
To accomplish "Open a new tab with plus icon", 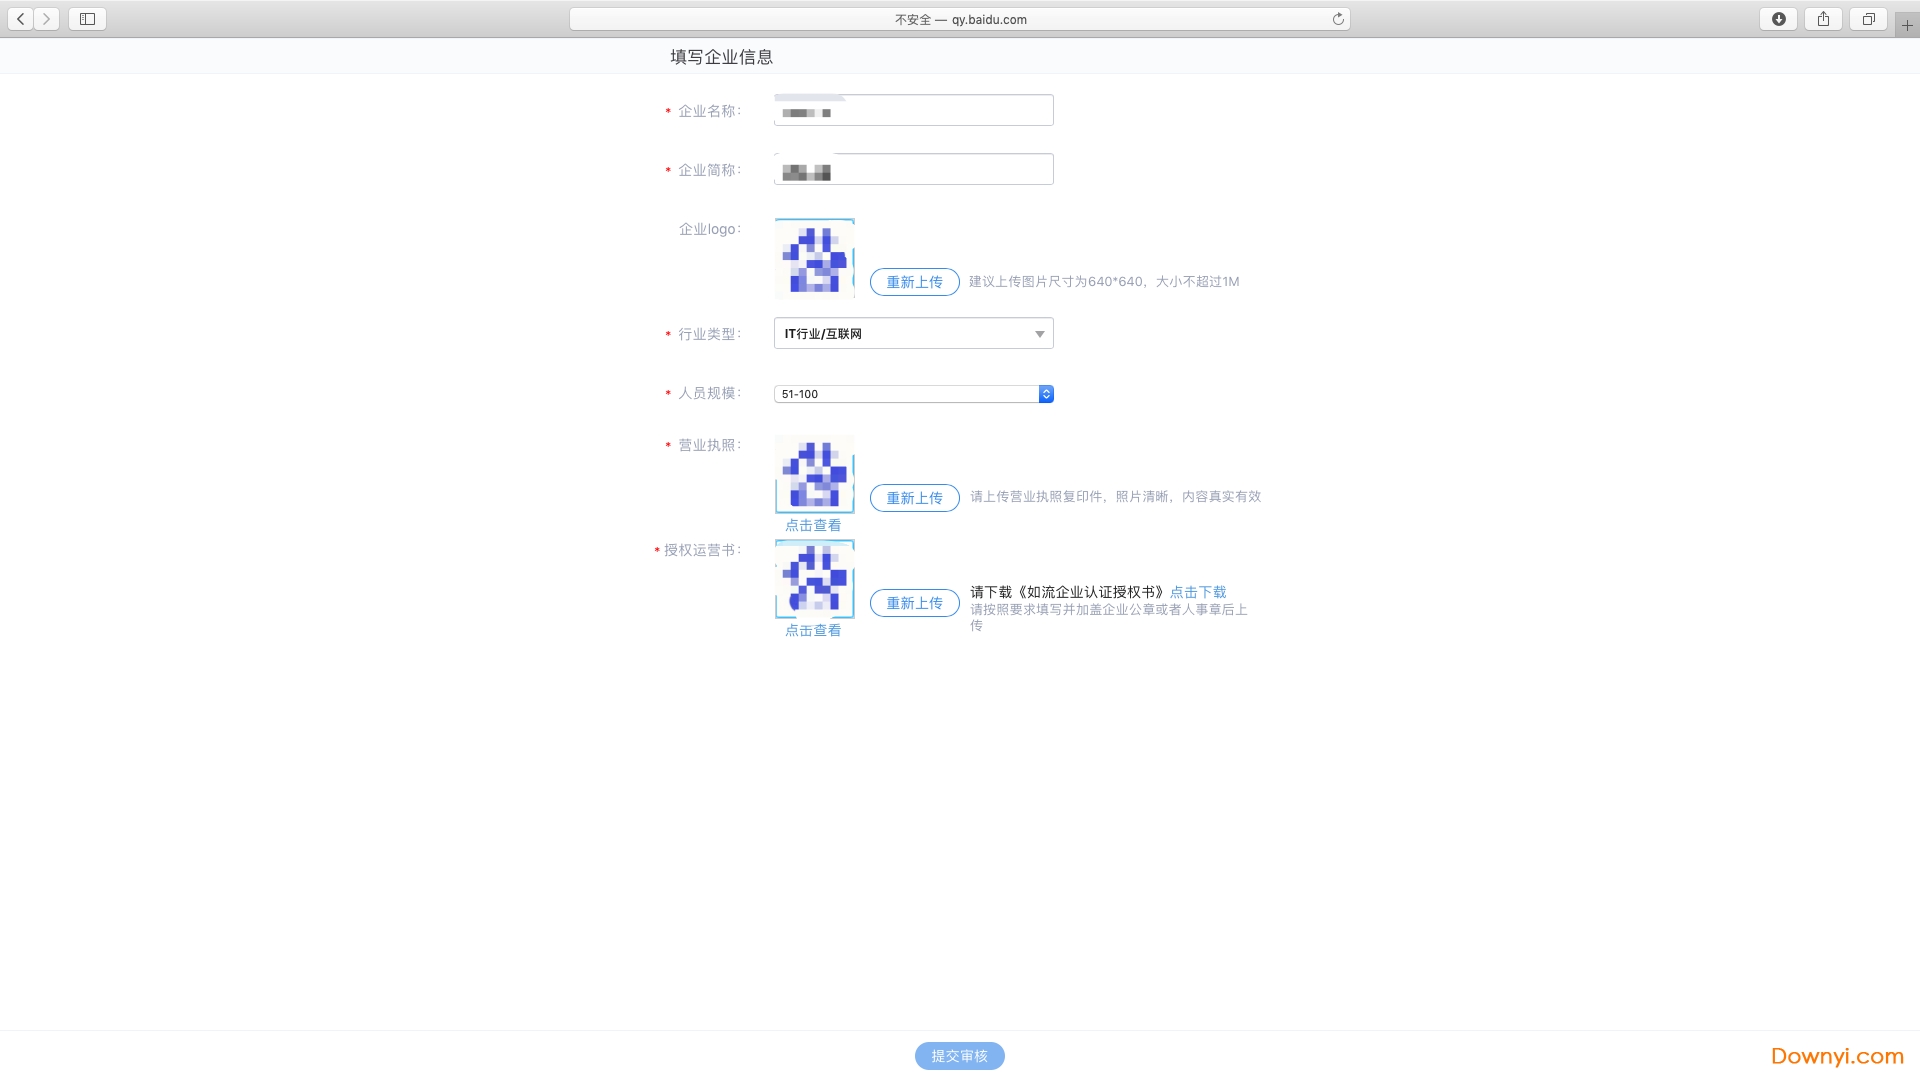I will pos(1907,25).
